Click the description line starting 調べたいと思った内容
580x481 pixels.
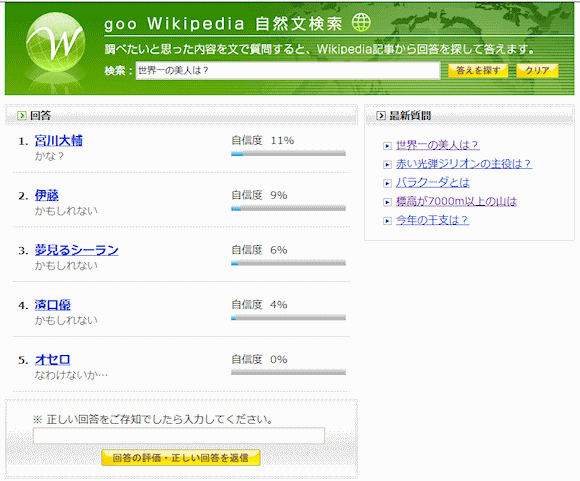point(320,49)
